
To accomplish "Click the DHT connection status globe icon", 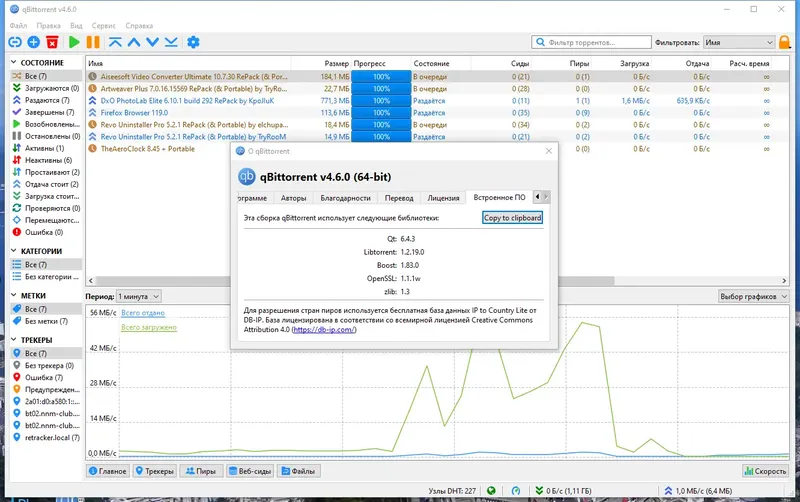I will [491, 491].
